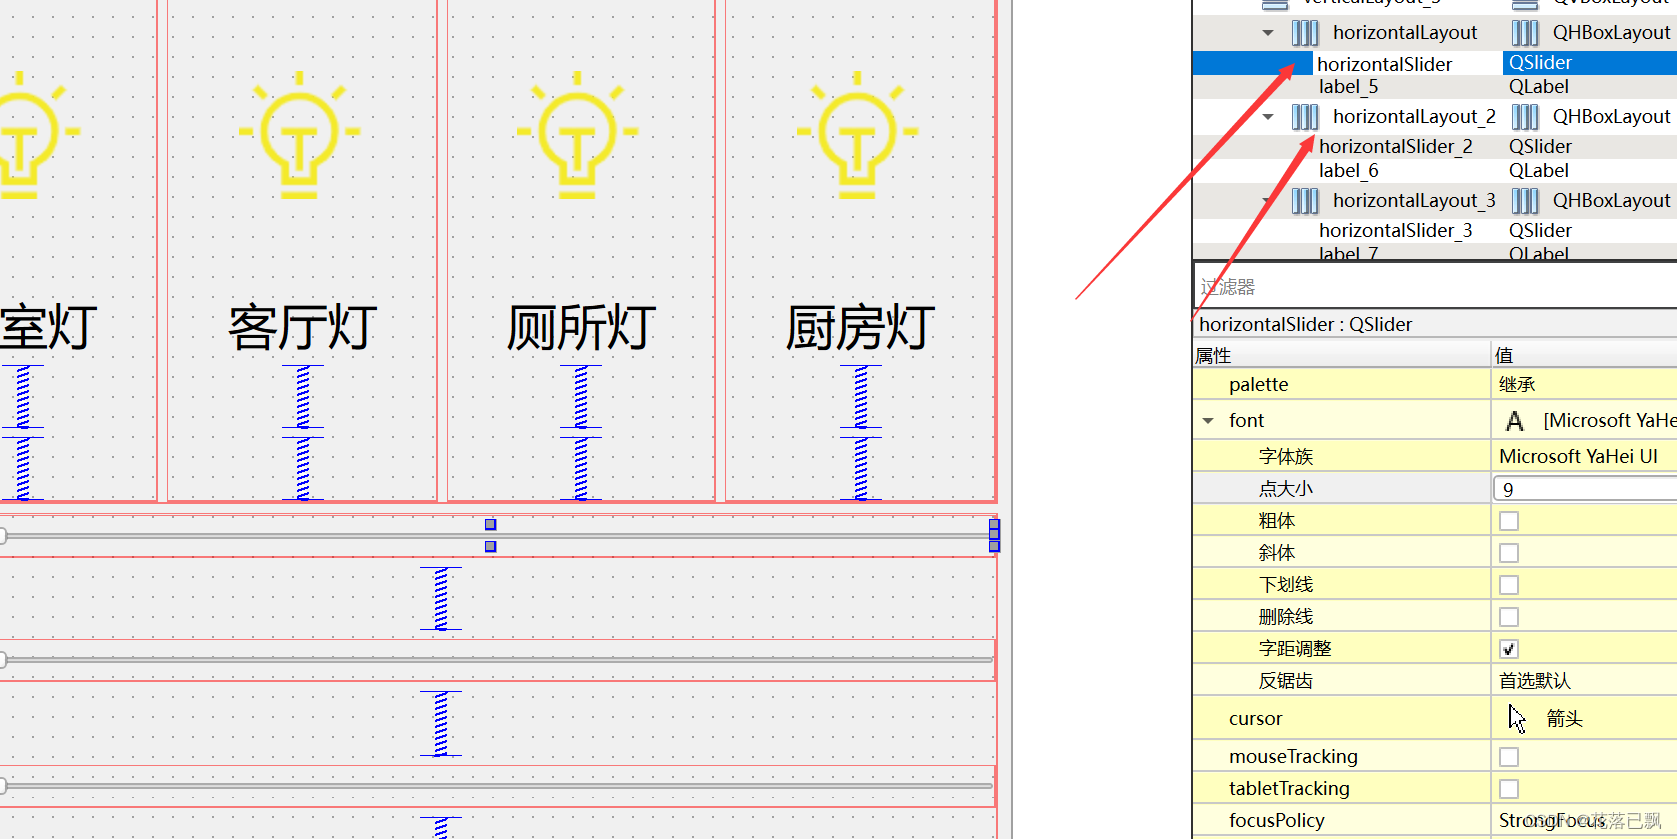Select the 厕所灯 label on the form

581,328
